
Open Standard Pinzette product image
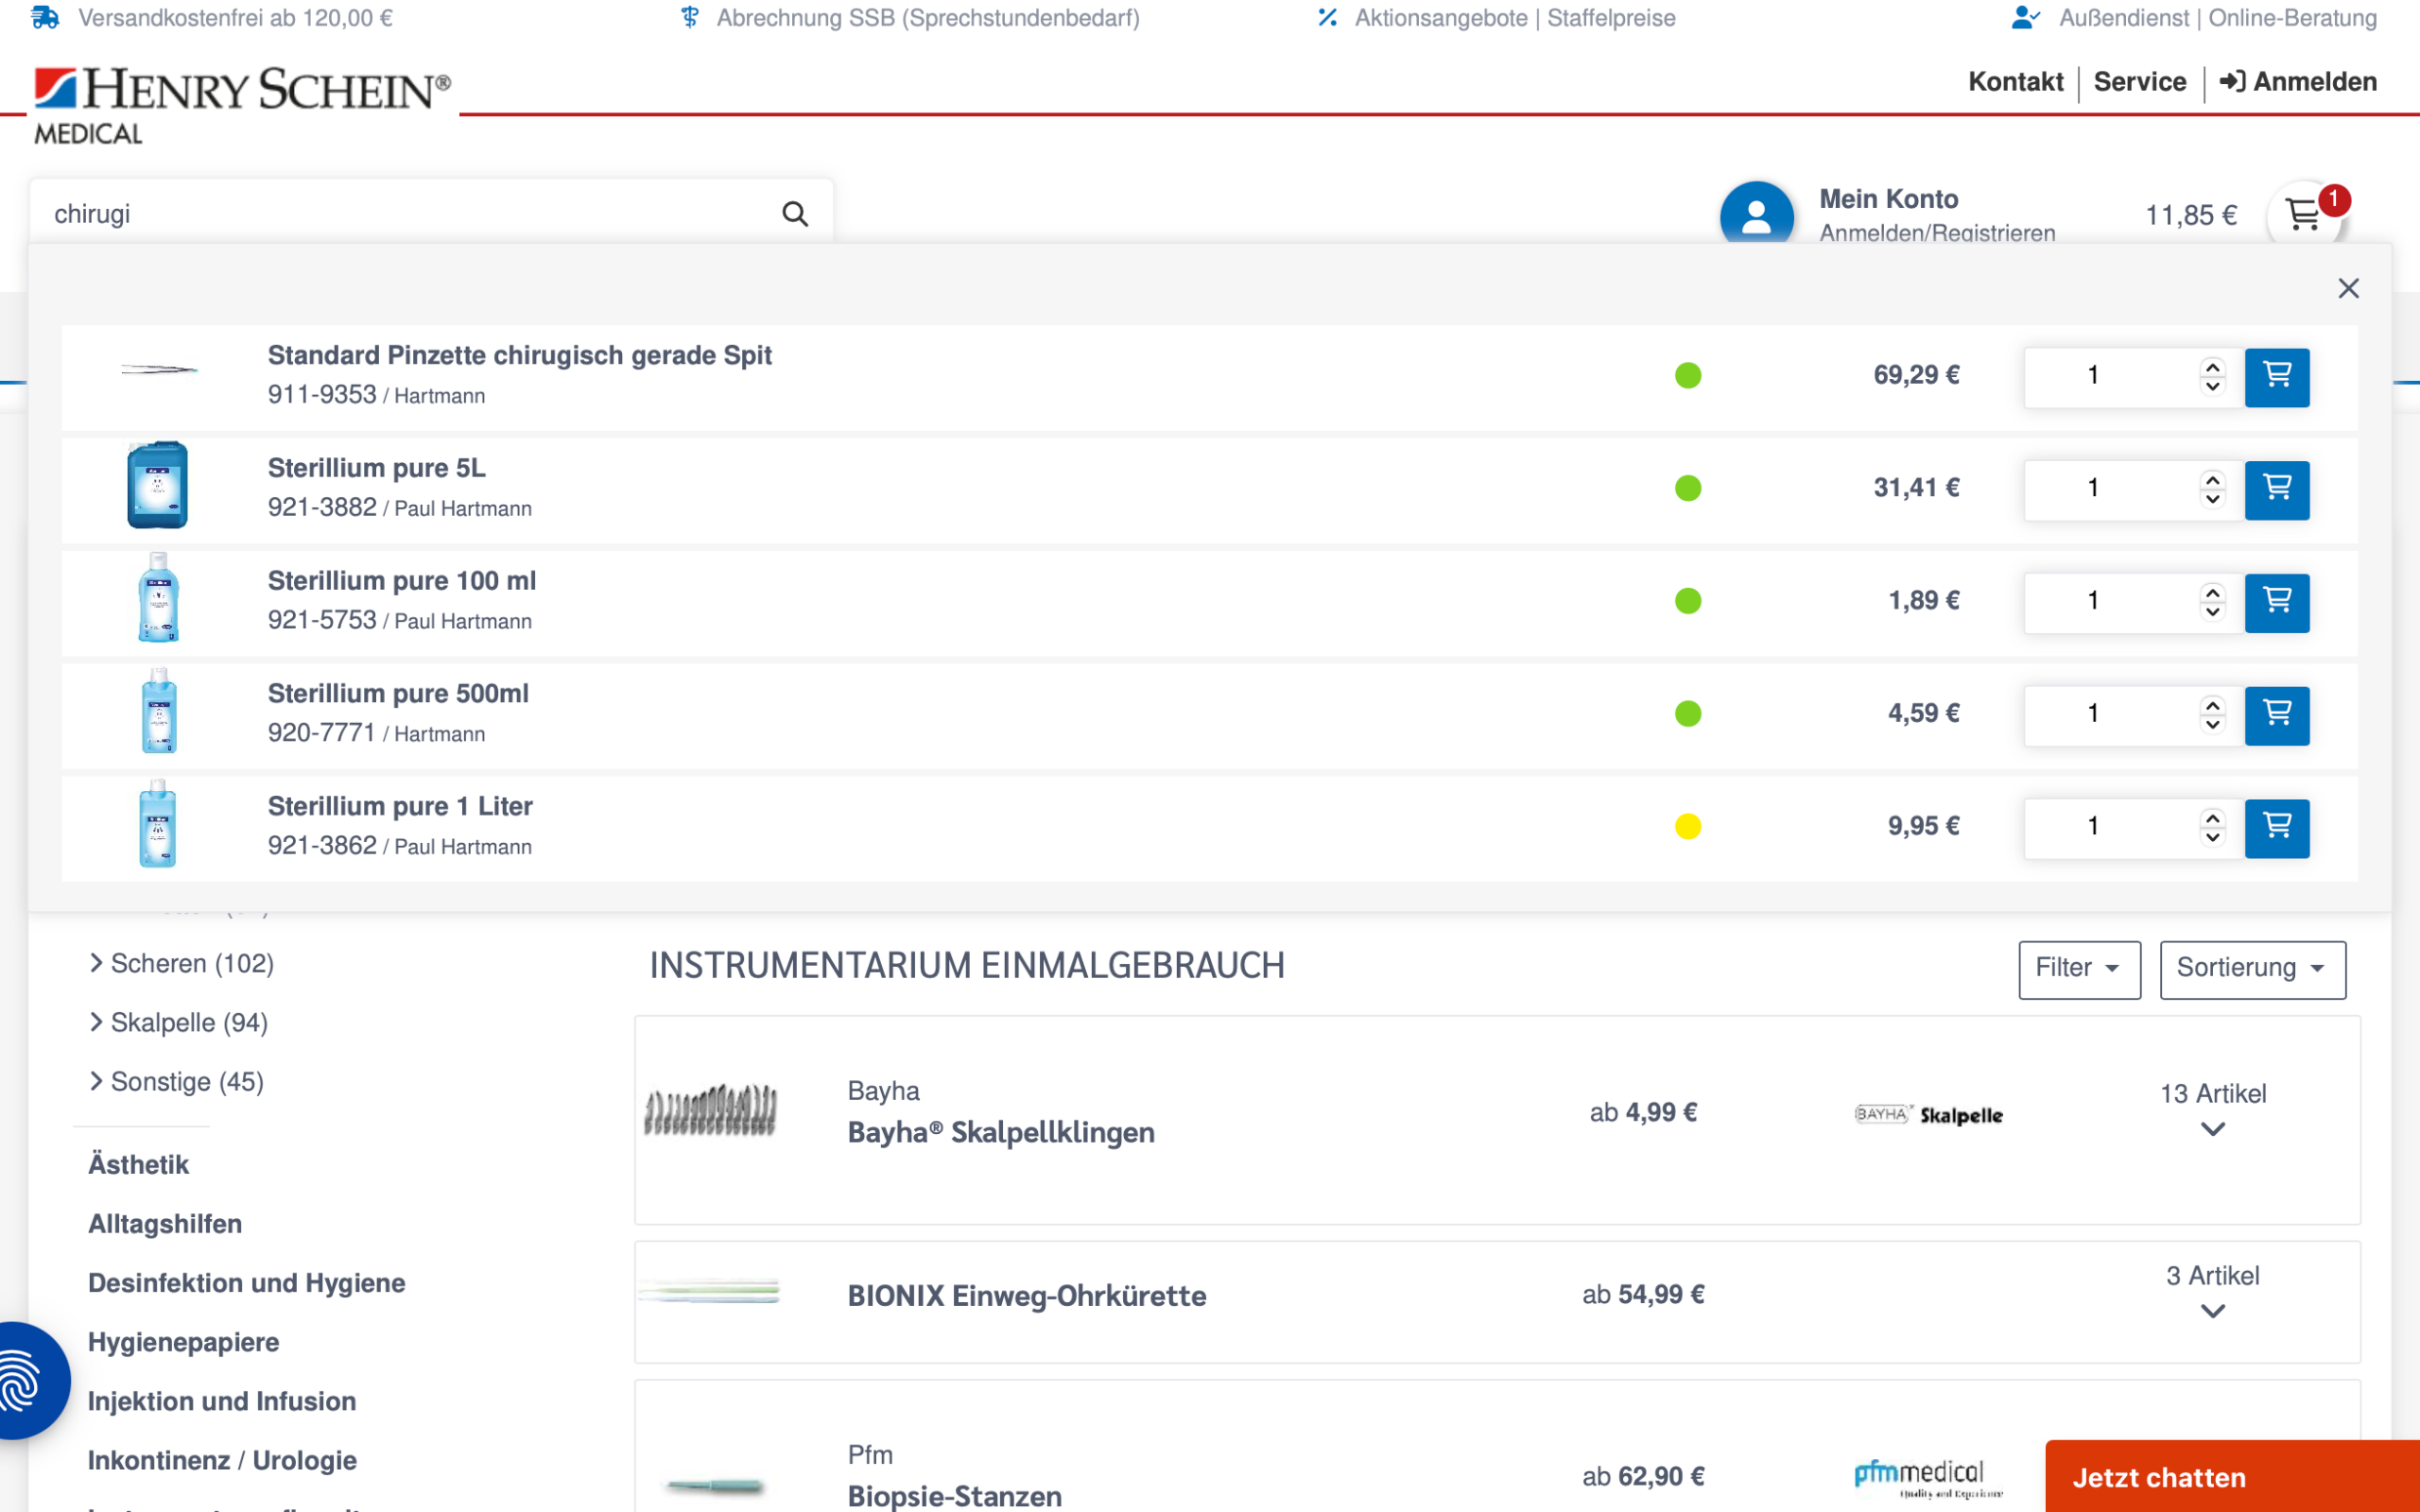158,370
